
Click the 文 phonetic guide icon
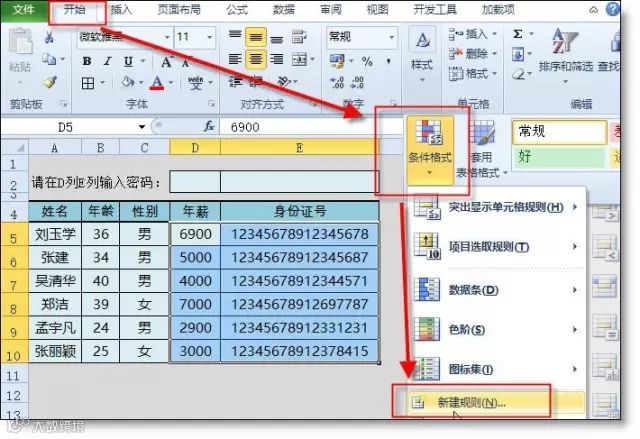(195, 83)
